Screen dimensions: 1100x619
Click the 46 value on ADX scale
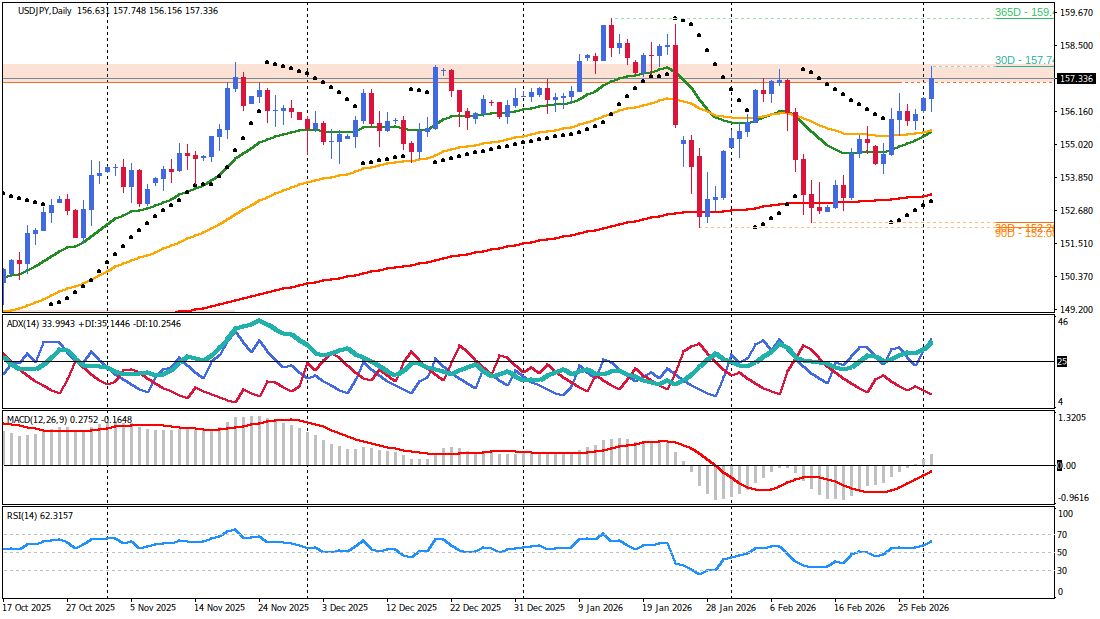tap(1064, 322)
